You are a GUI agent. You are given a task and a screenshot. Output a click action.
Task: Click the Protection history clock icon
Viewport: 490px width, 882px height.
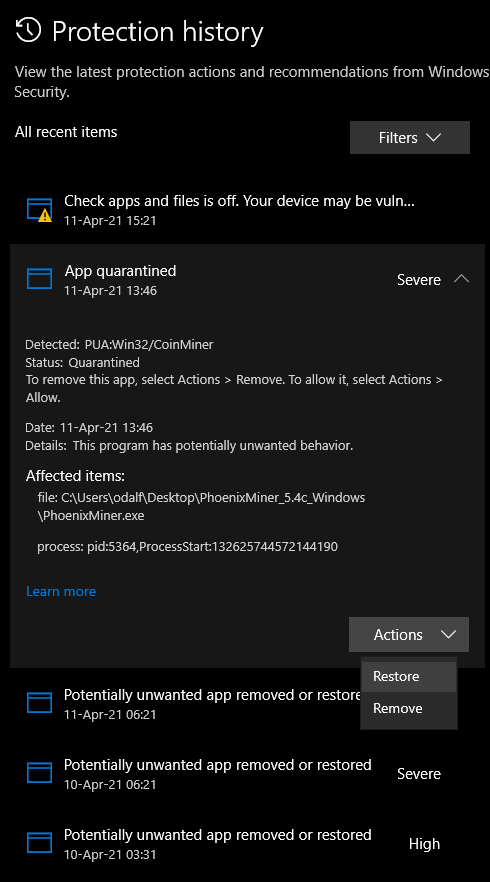point(28,30)
